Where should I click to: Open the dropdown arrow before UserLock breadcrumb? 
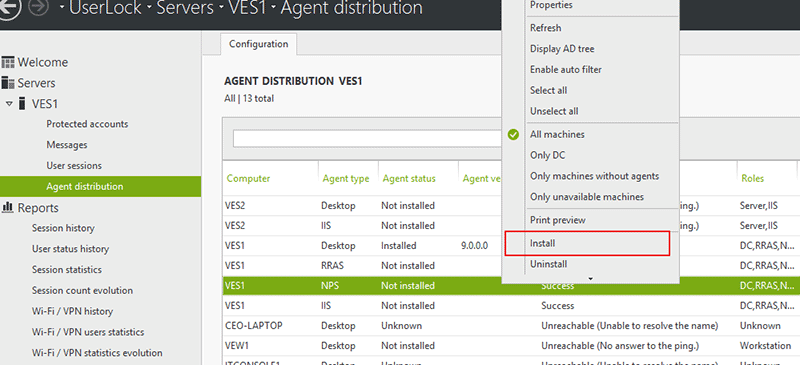click(62, 8)
